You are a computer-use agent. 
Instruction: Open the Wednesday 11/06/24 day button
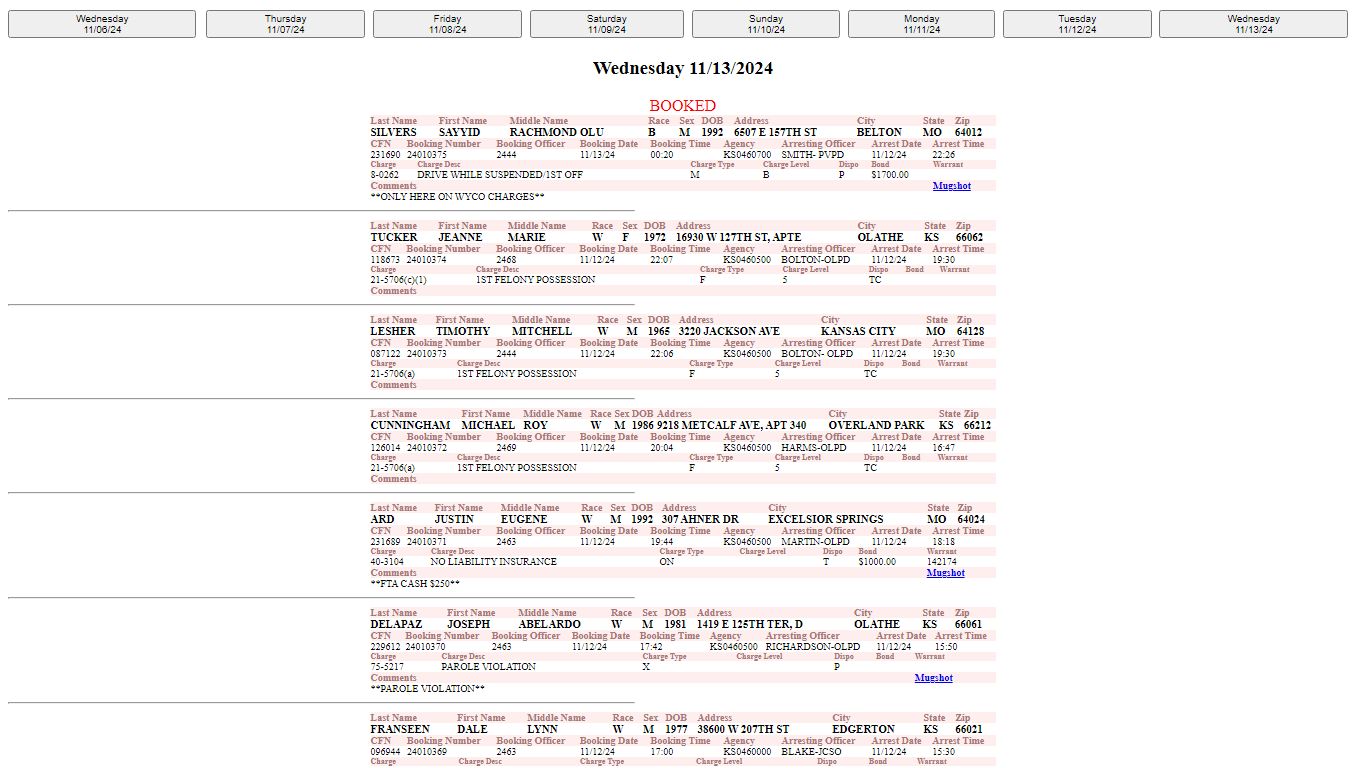pos(102,24)
